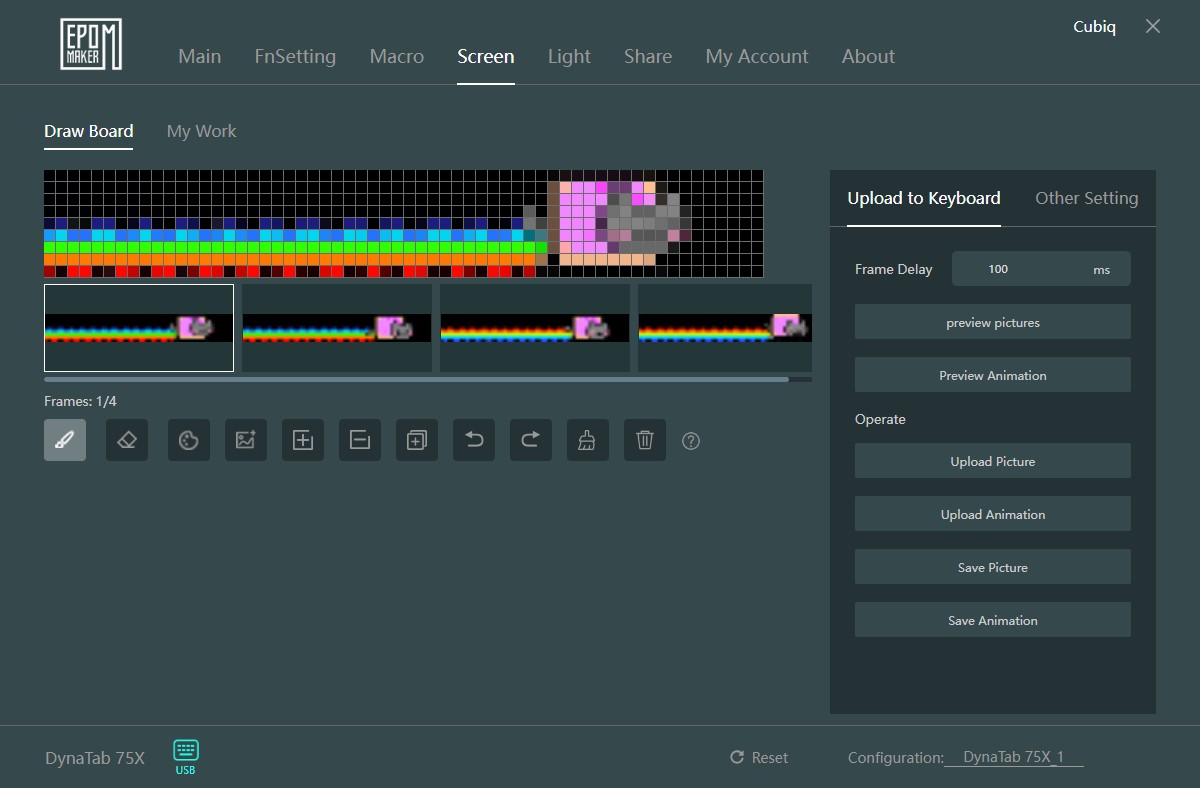Go to the Light tab
The image size is (1200, 788).
point(569,57)
